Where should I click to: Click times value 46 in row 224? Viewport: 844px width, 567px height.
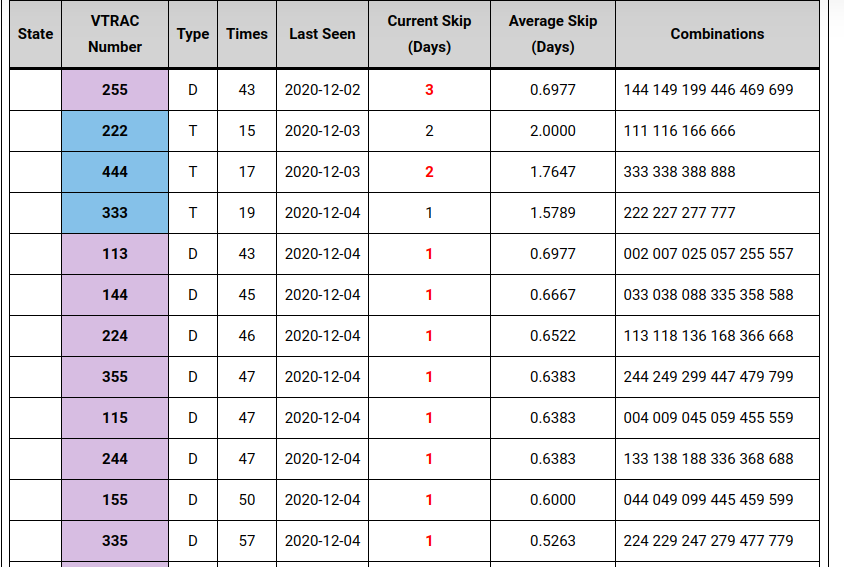[x=247, y=335]
